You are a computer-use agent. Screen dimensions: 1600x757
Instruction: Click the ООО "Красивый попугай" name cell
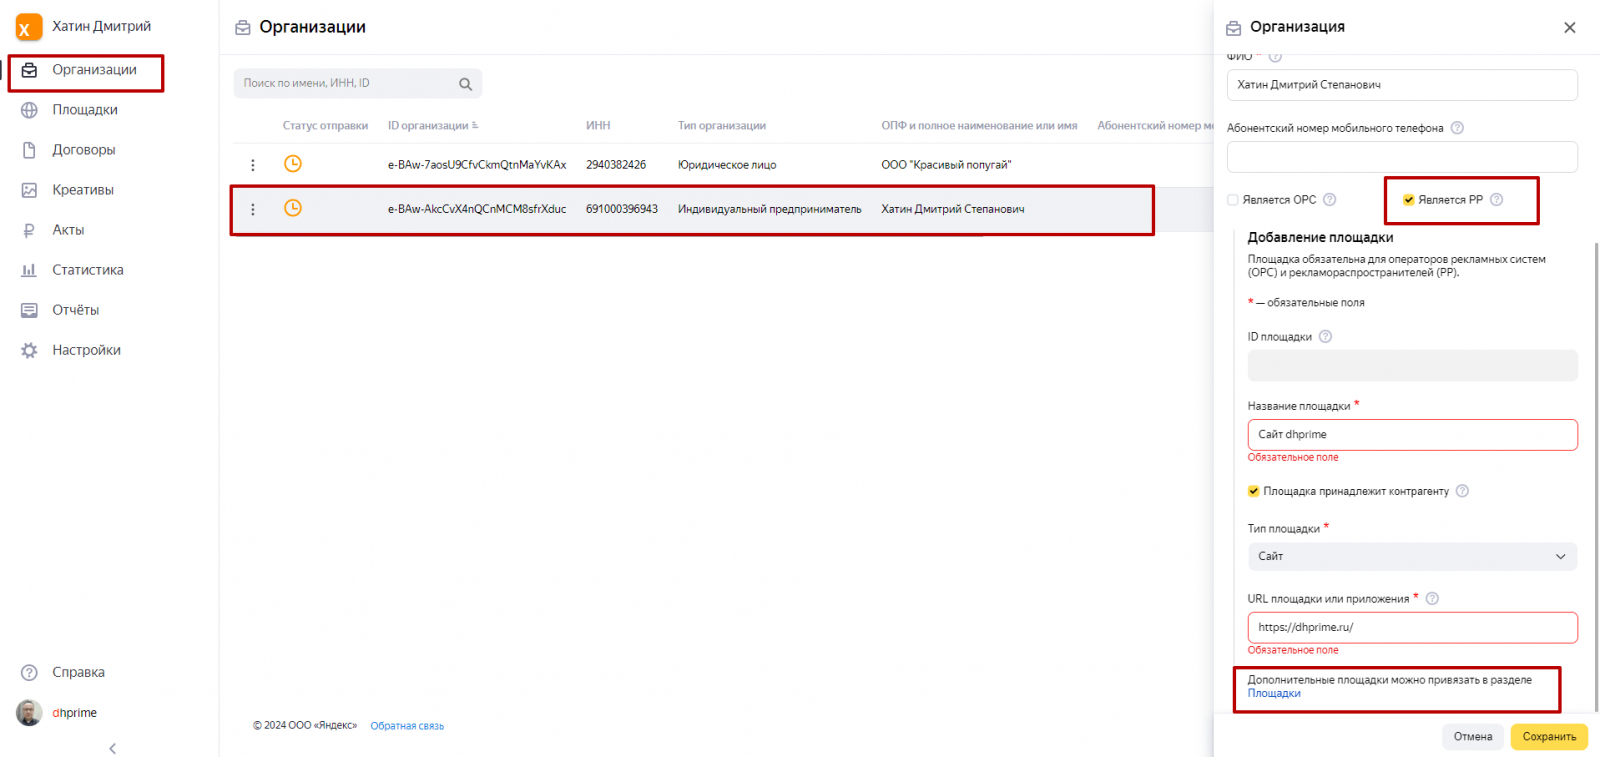[946, 165]
